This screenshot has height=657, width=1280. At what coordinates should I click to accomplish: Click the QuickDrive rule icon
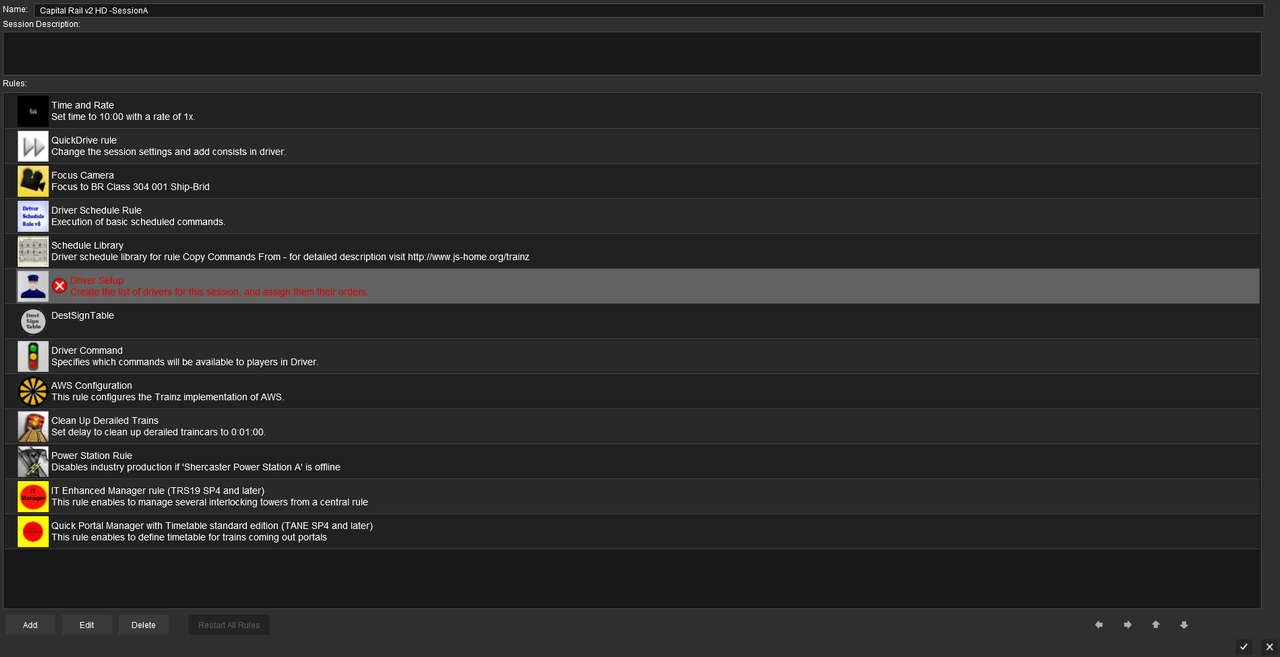point(33,146)
